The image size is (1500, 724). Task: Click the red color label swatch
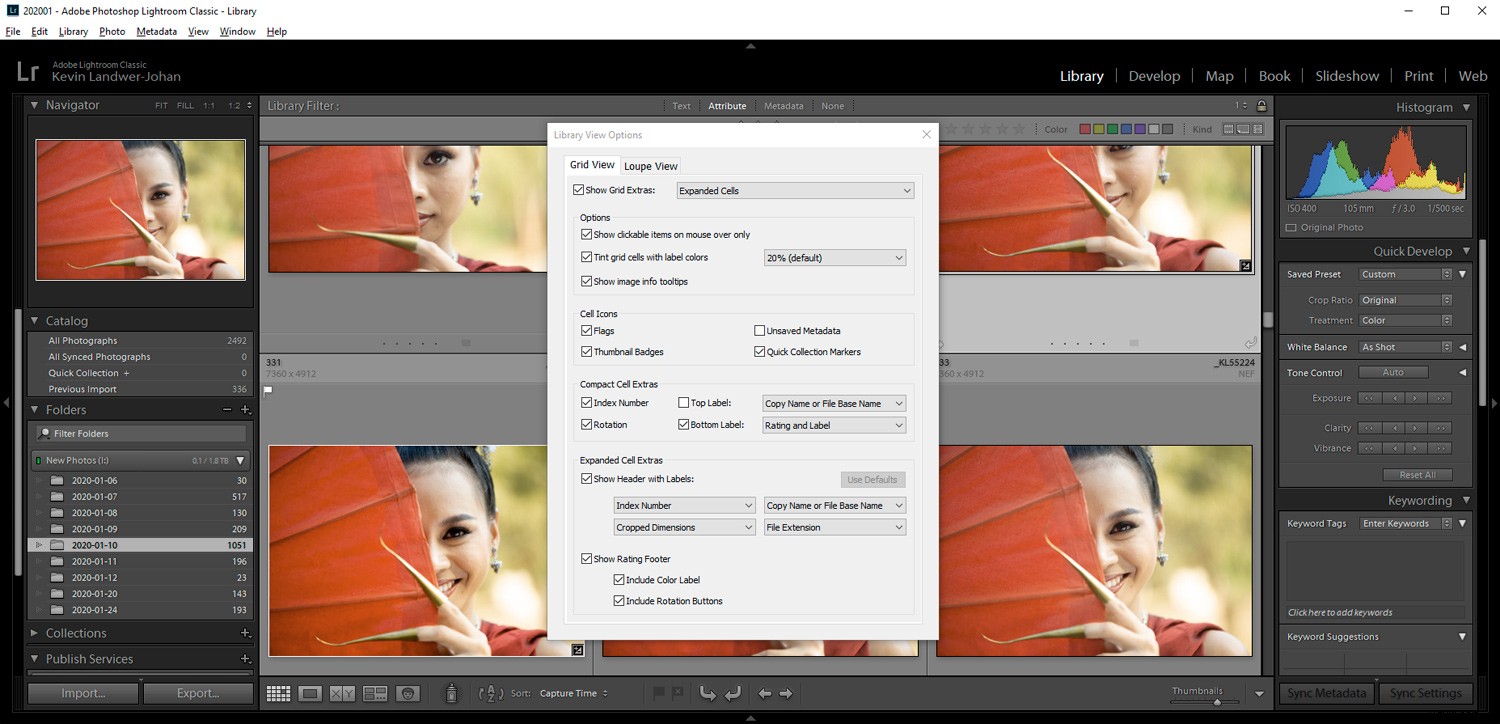click(1086, 128)
